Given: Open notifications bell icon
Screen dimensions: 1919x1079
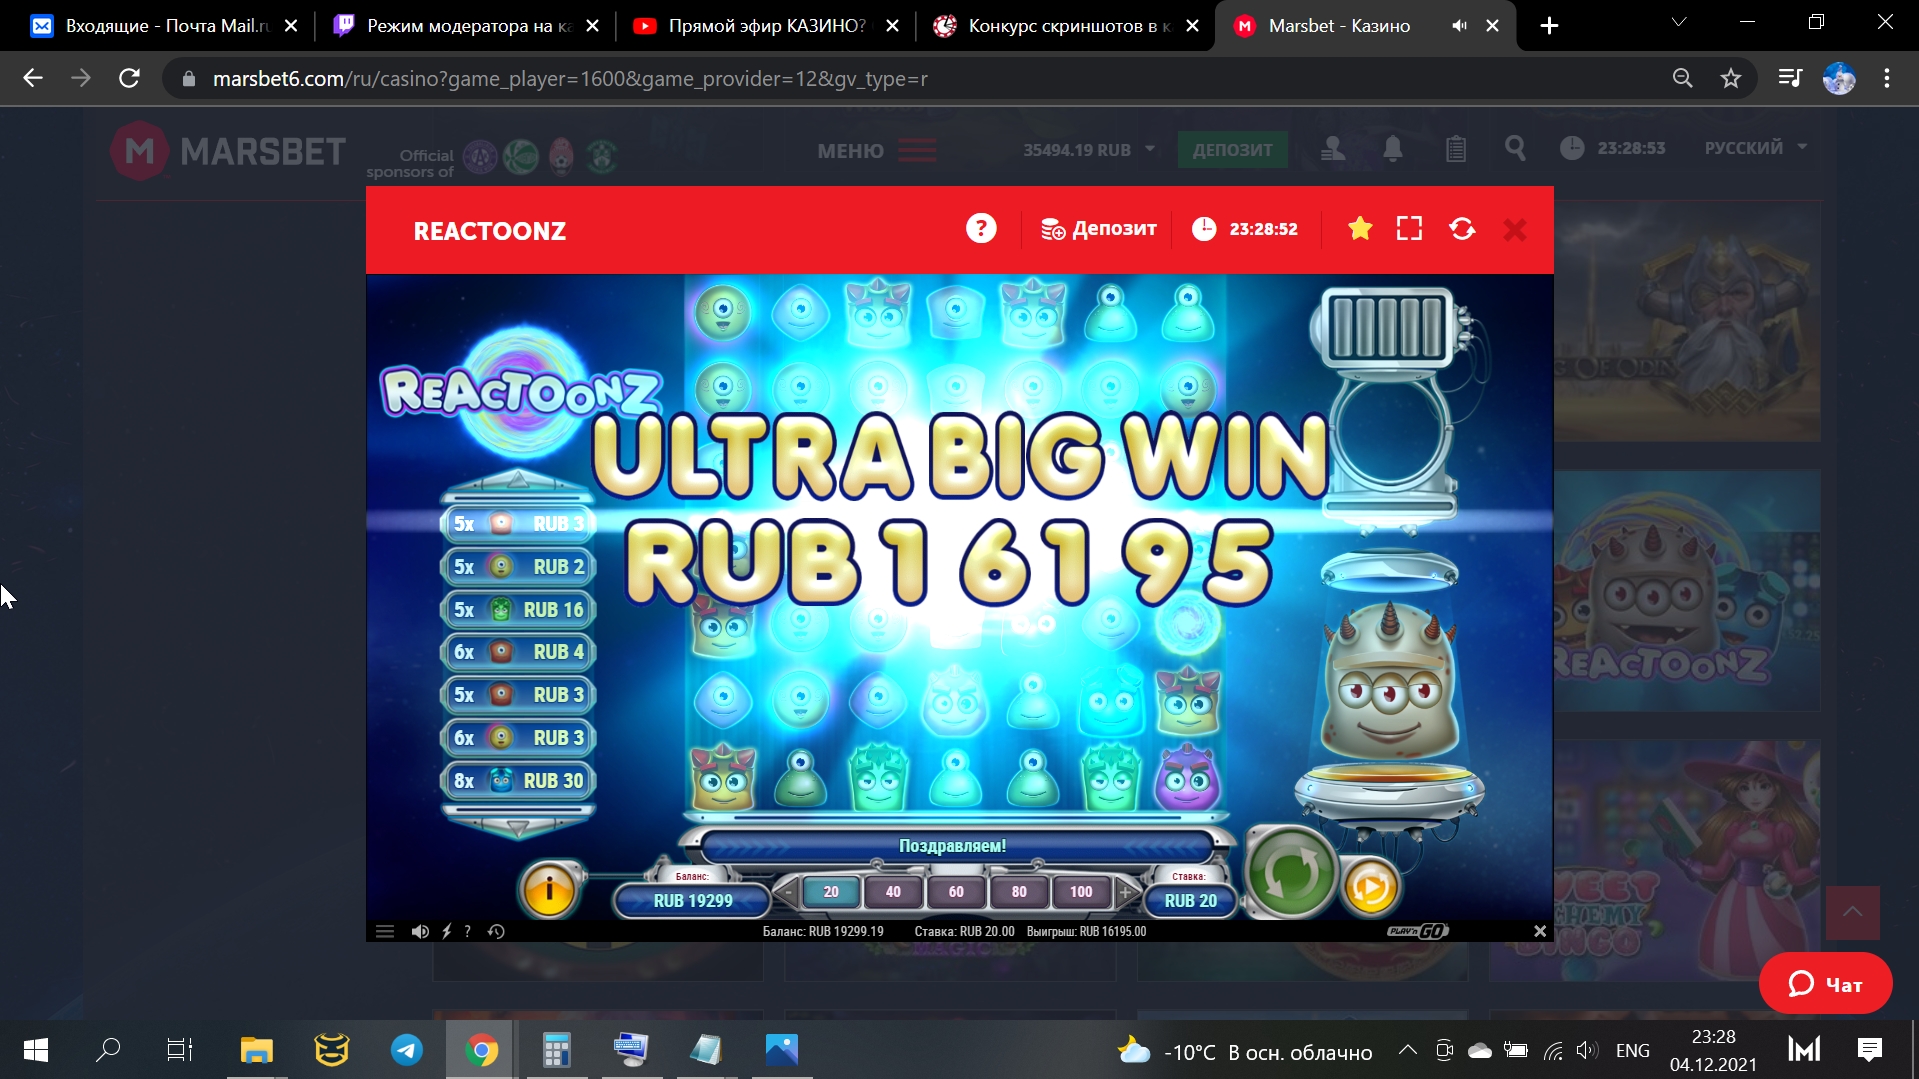Looking at the screenshot, I should click(x=1392, y=149).
